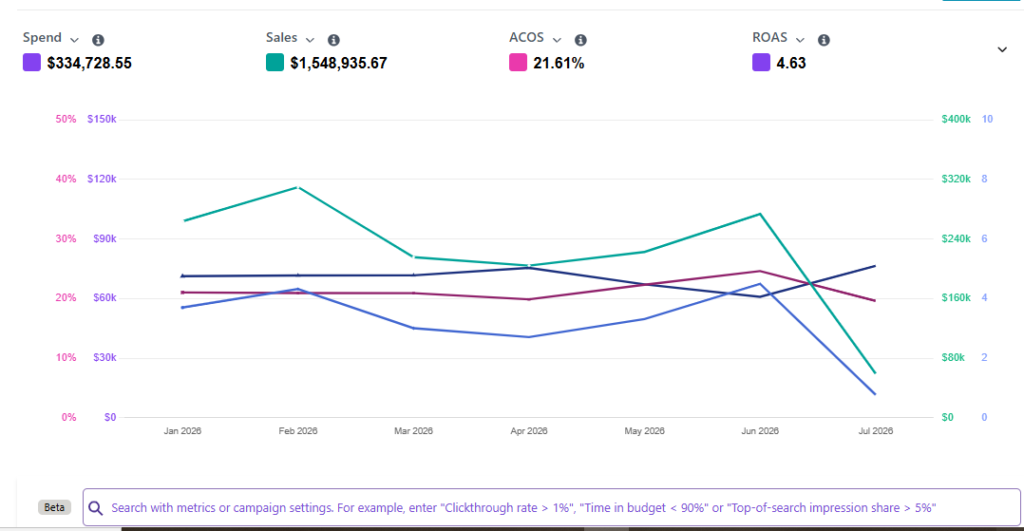This screenshot has width=1024, height=531.
Task: Focus the metrics or campaign settings search field
Action: click(x=551, y=507)
